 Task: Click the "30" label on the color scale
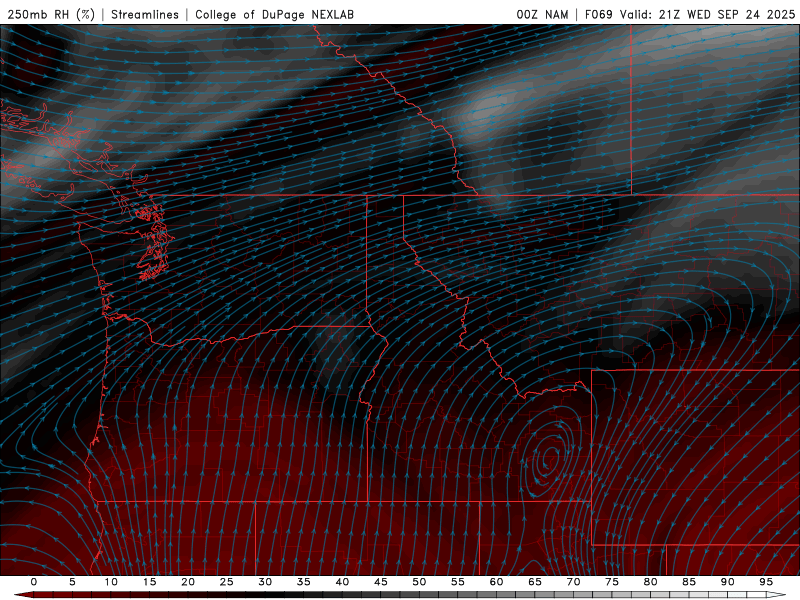(x=265, y=582)
